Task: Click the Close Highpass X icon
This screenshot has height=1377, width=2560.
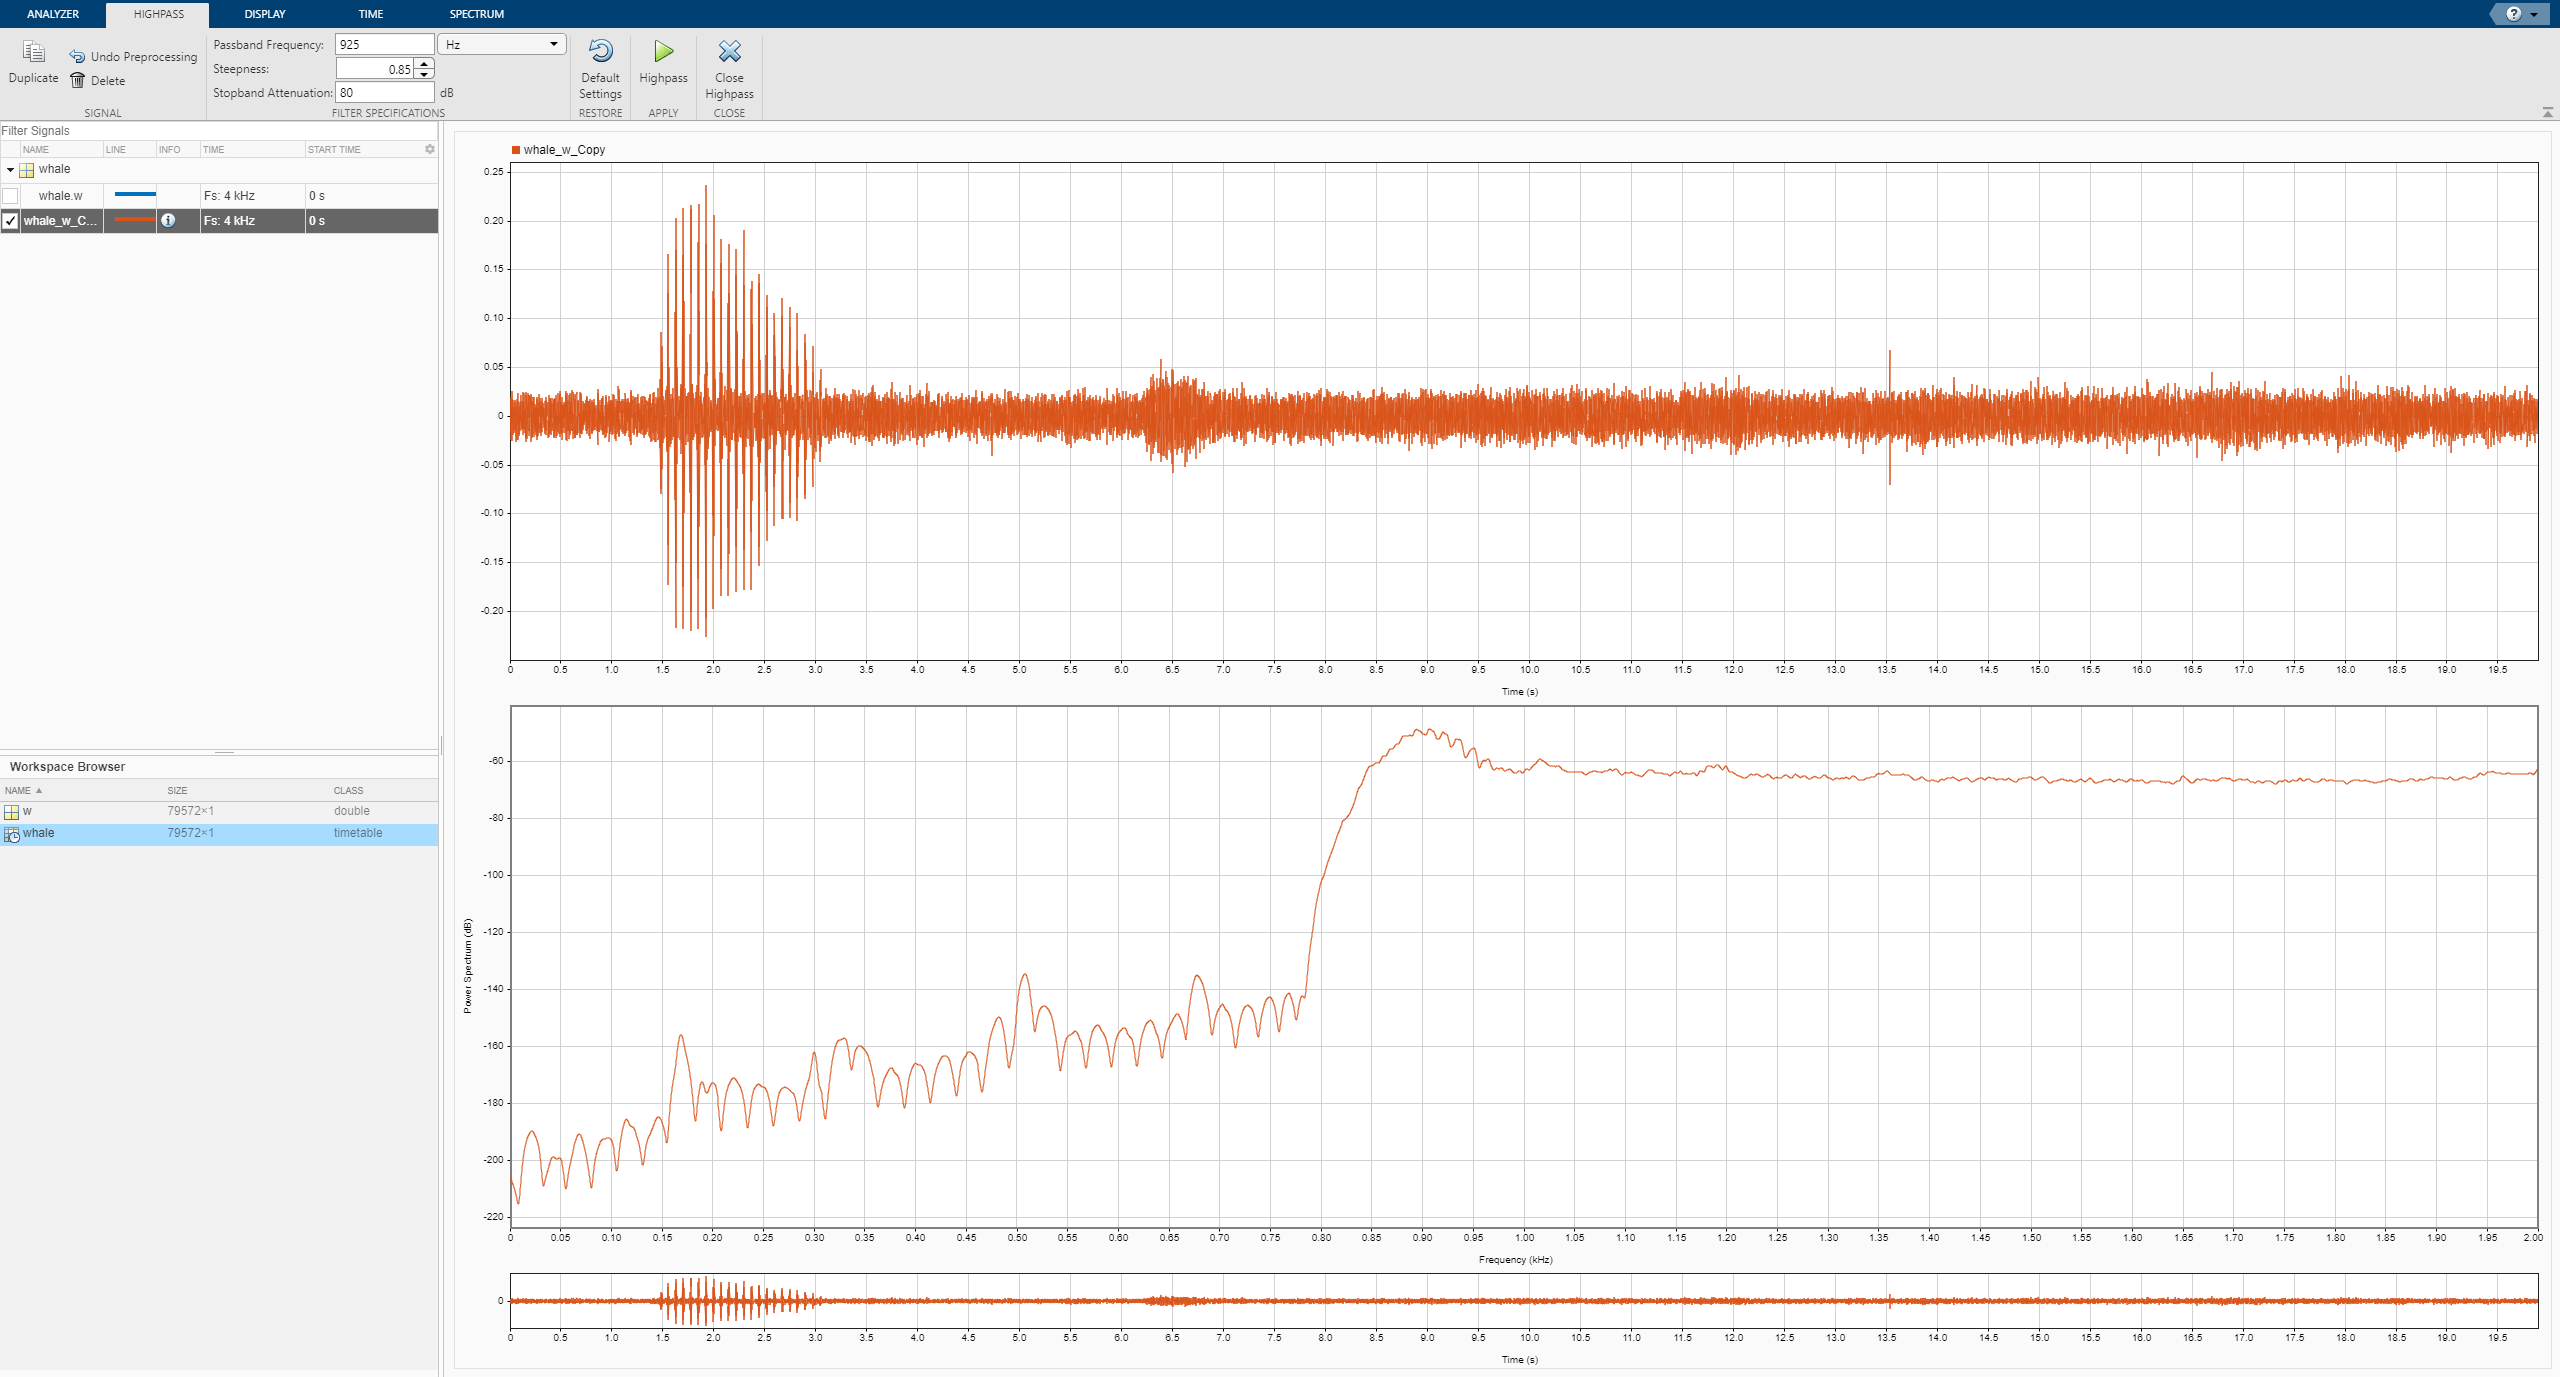Action: tap(729, 52)
